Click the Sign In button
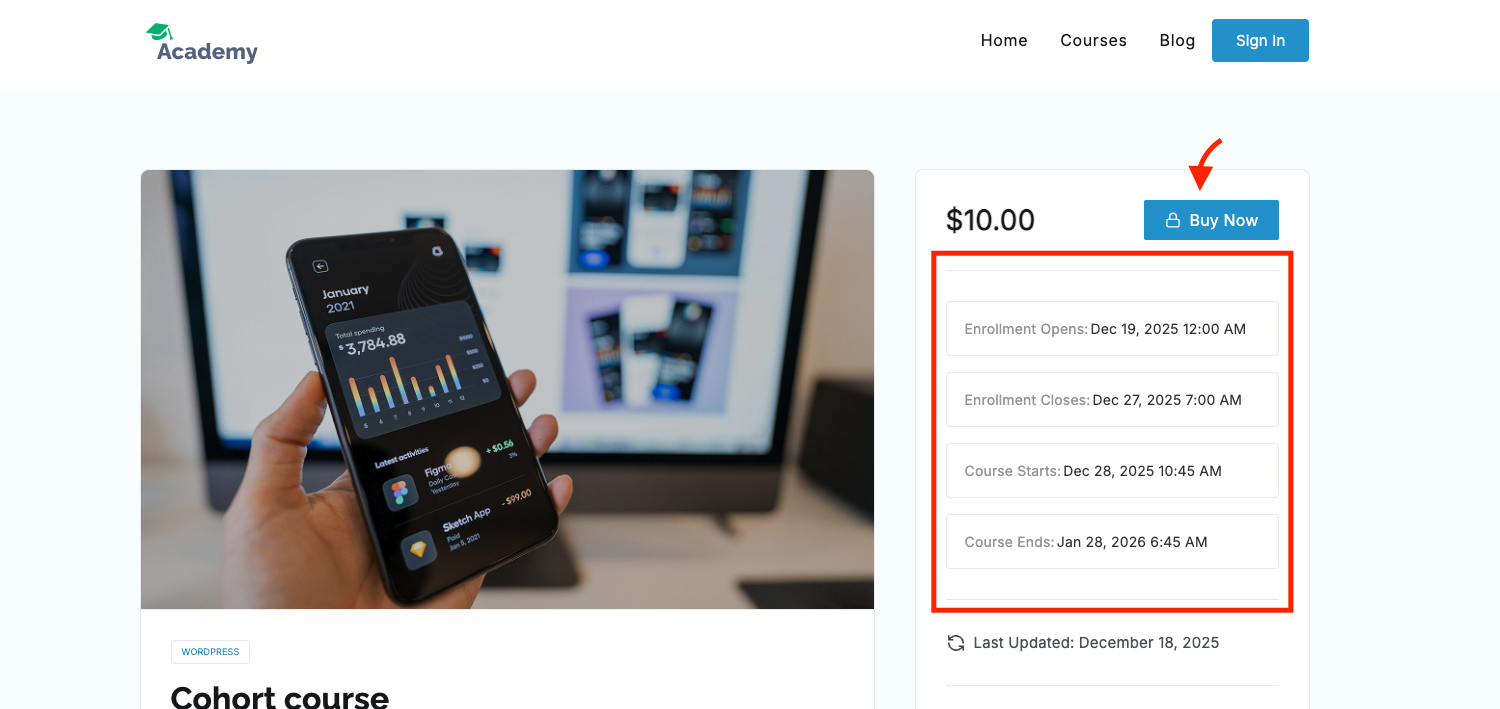Screen dimensions: 1500x709 (x=1260, y=40)
